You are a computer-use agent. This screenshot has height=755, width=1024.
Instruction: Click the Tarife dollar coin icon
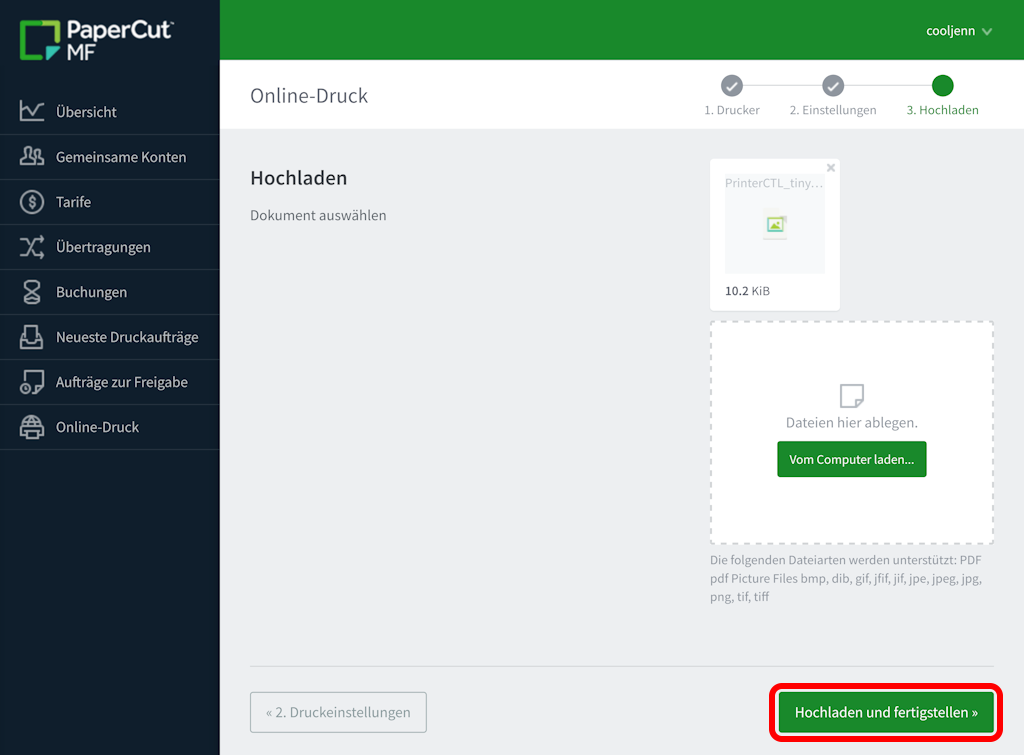point(32,202)
